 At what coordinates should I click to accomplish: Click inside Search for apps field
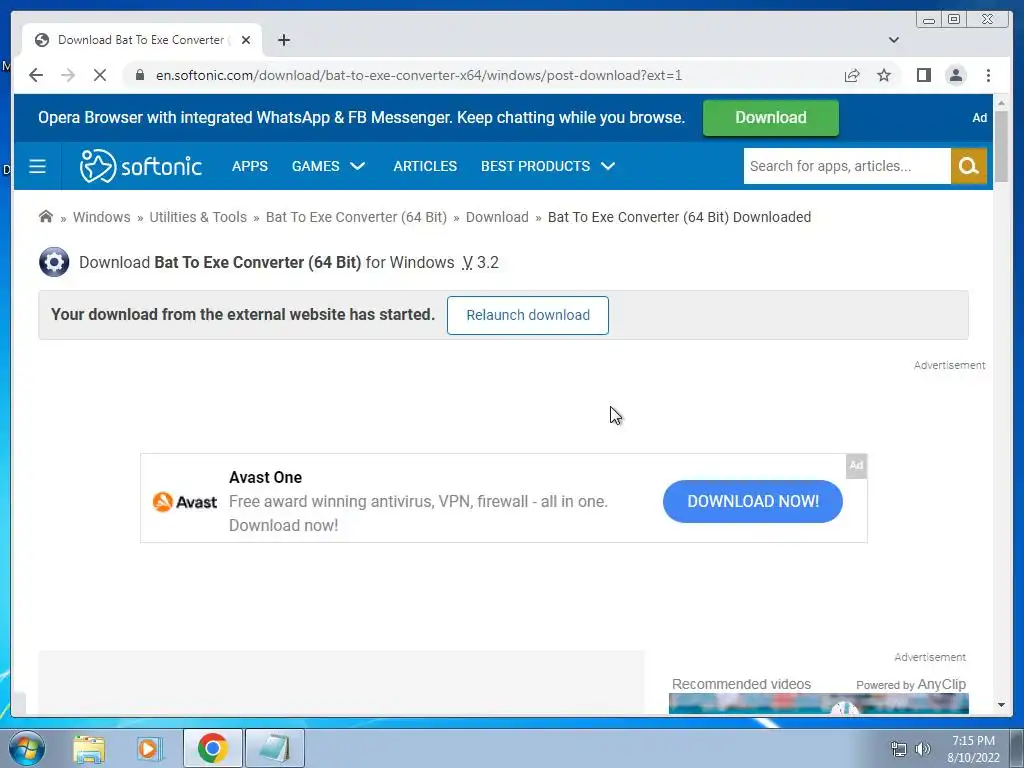(847, 166)
